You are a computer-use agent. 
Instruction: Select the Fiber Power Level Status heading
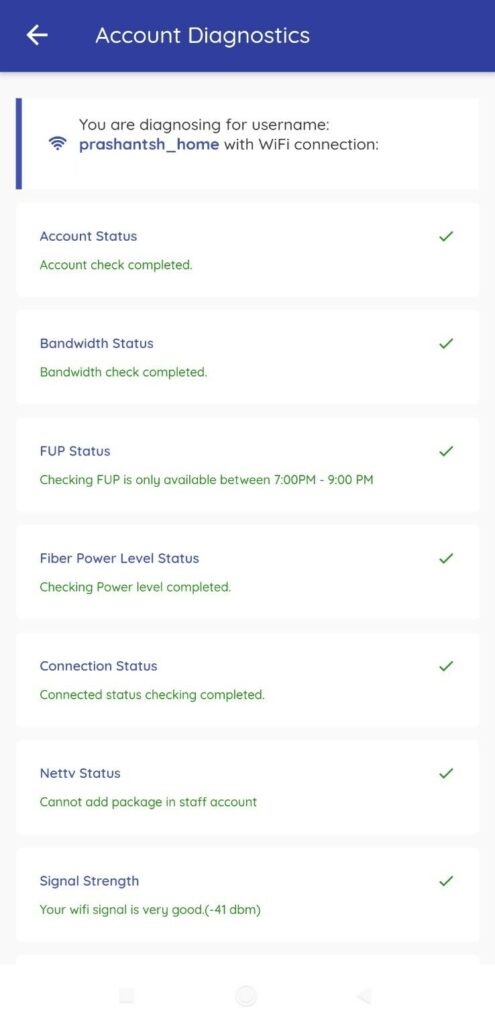tap(120, 558)
